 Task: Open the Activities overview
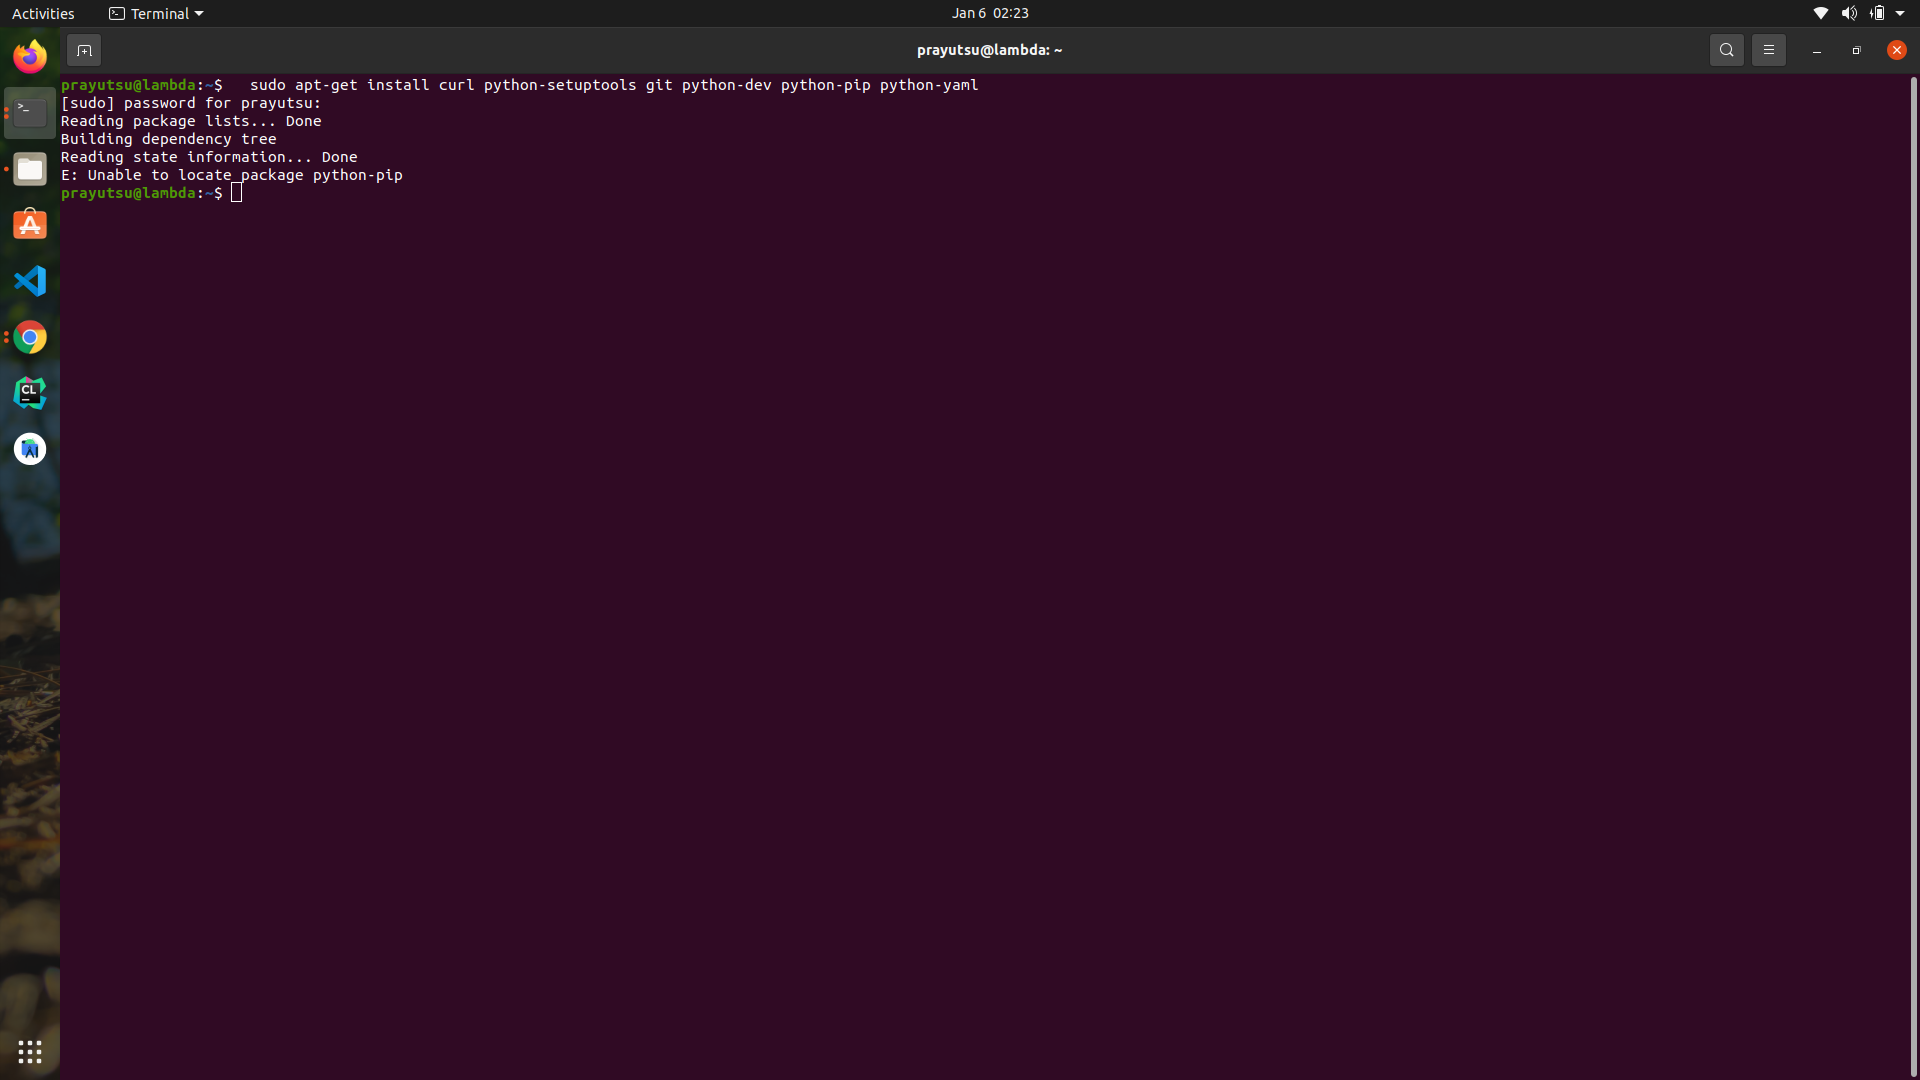pos(43,13)
